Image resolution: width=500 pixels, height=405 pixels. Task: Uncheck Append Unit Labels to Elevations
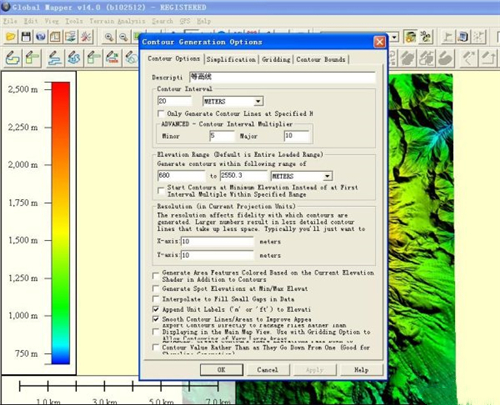[156, 309]
